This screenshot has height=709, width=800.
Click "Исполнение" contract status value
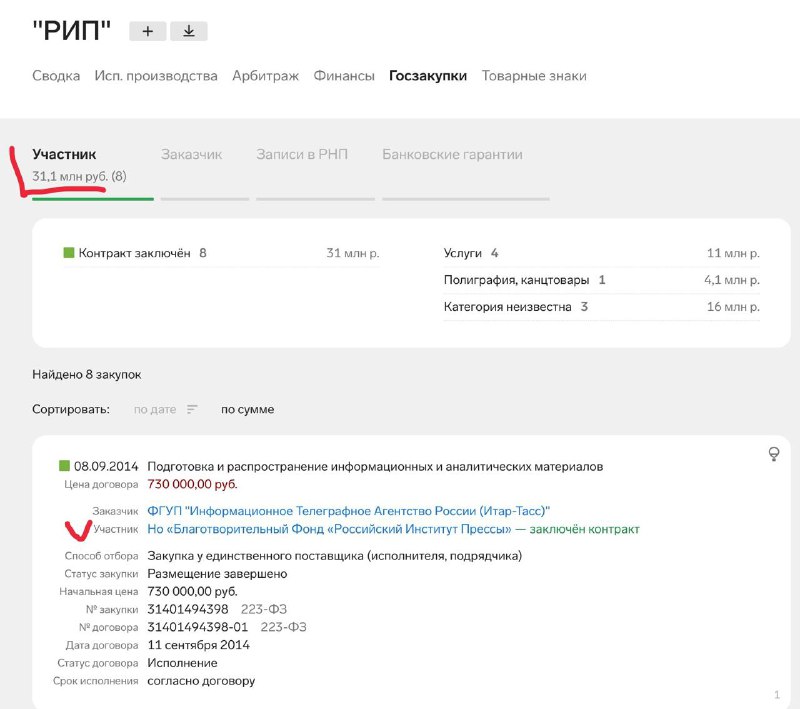(182, 663)
